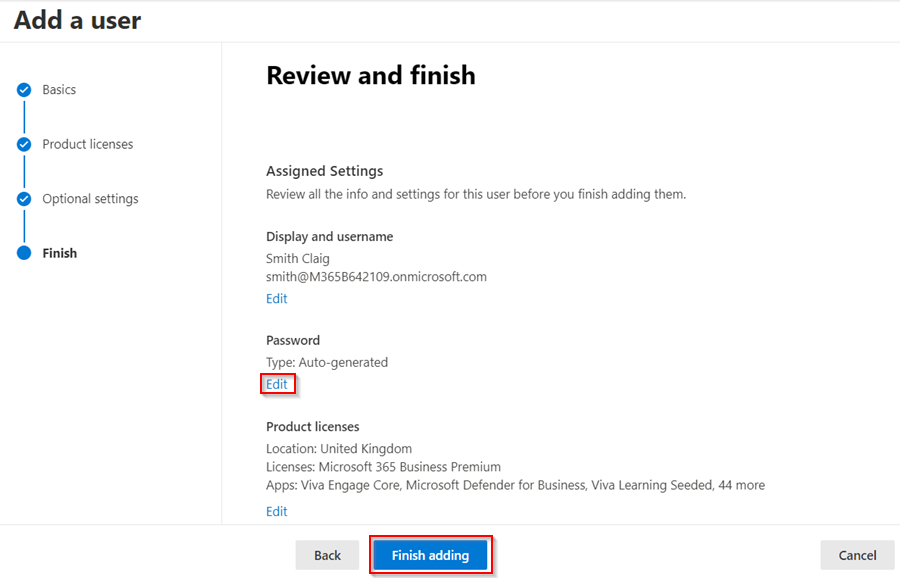The image size is (900, 578).
Task: Click the Optional settings step checkmark icon
Action: (24, 199)
